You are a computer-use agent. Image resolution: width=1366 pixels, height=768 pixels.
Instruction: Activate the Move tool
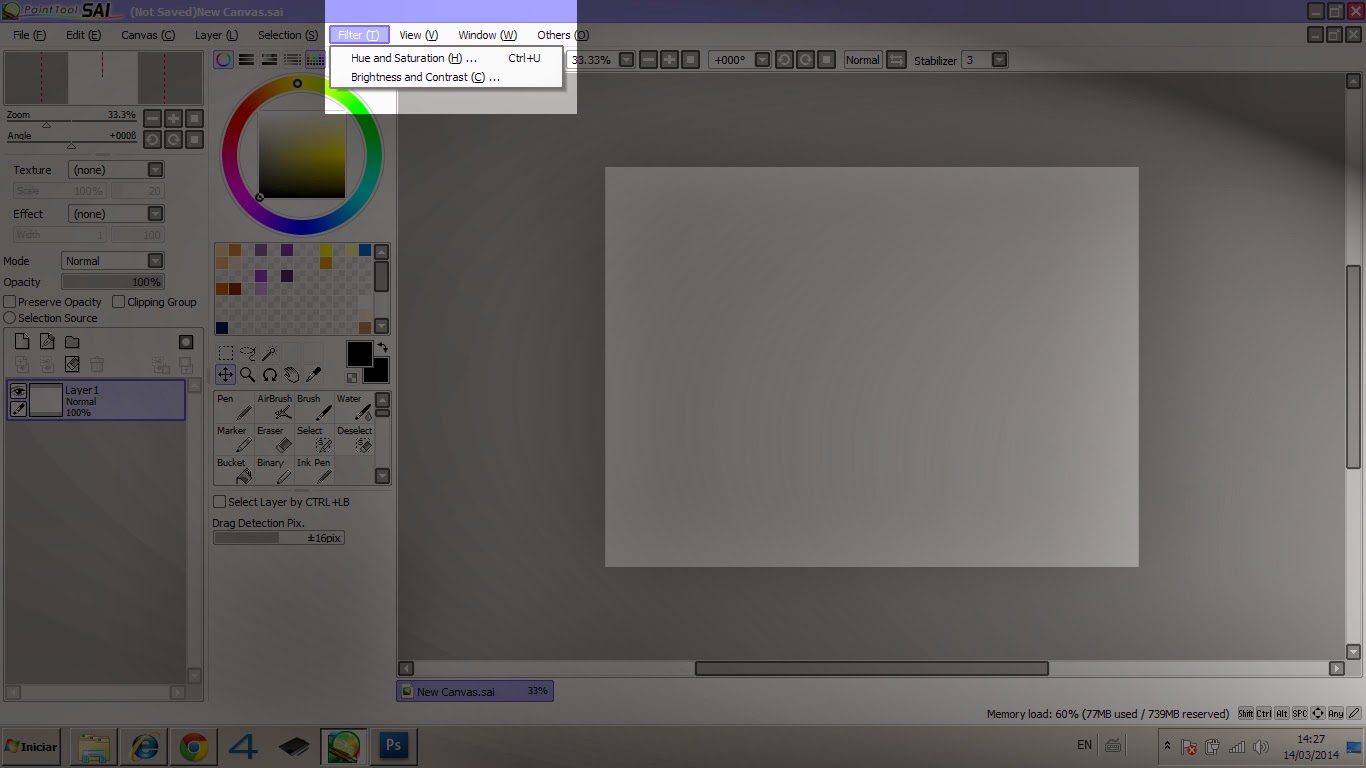click(x=226, y=375)
